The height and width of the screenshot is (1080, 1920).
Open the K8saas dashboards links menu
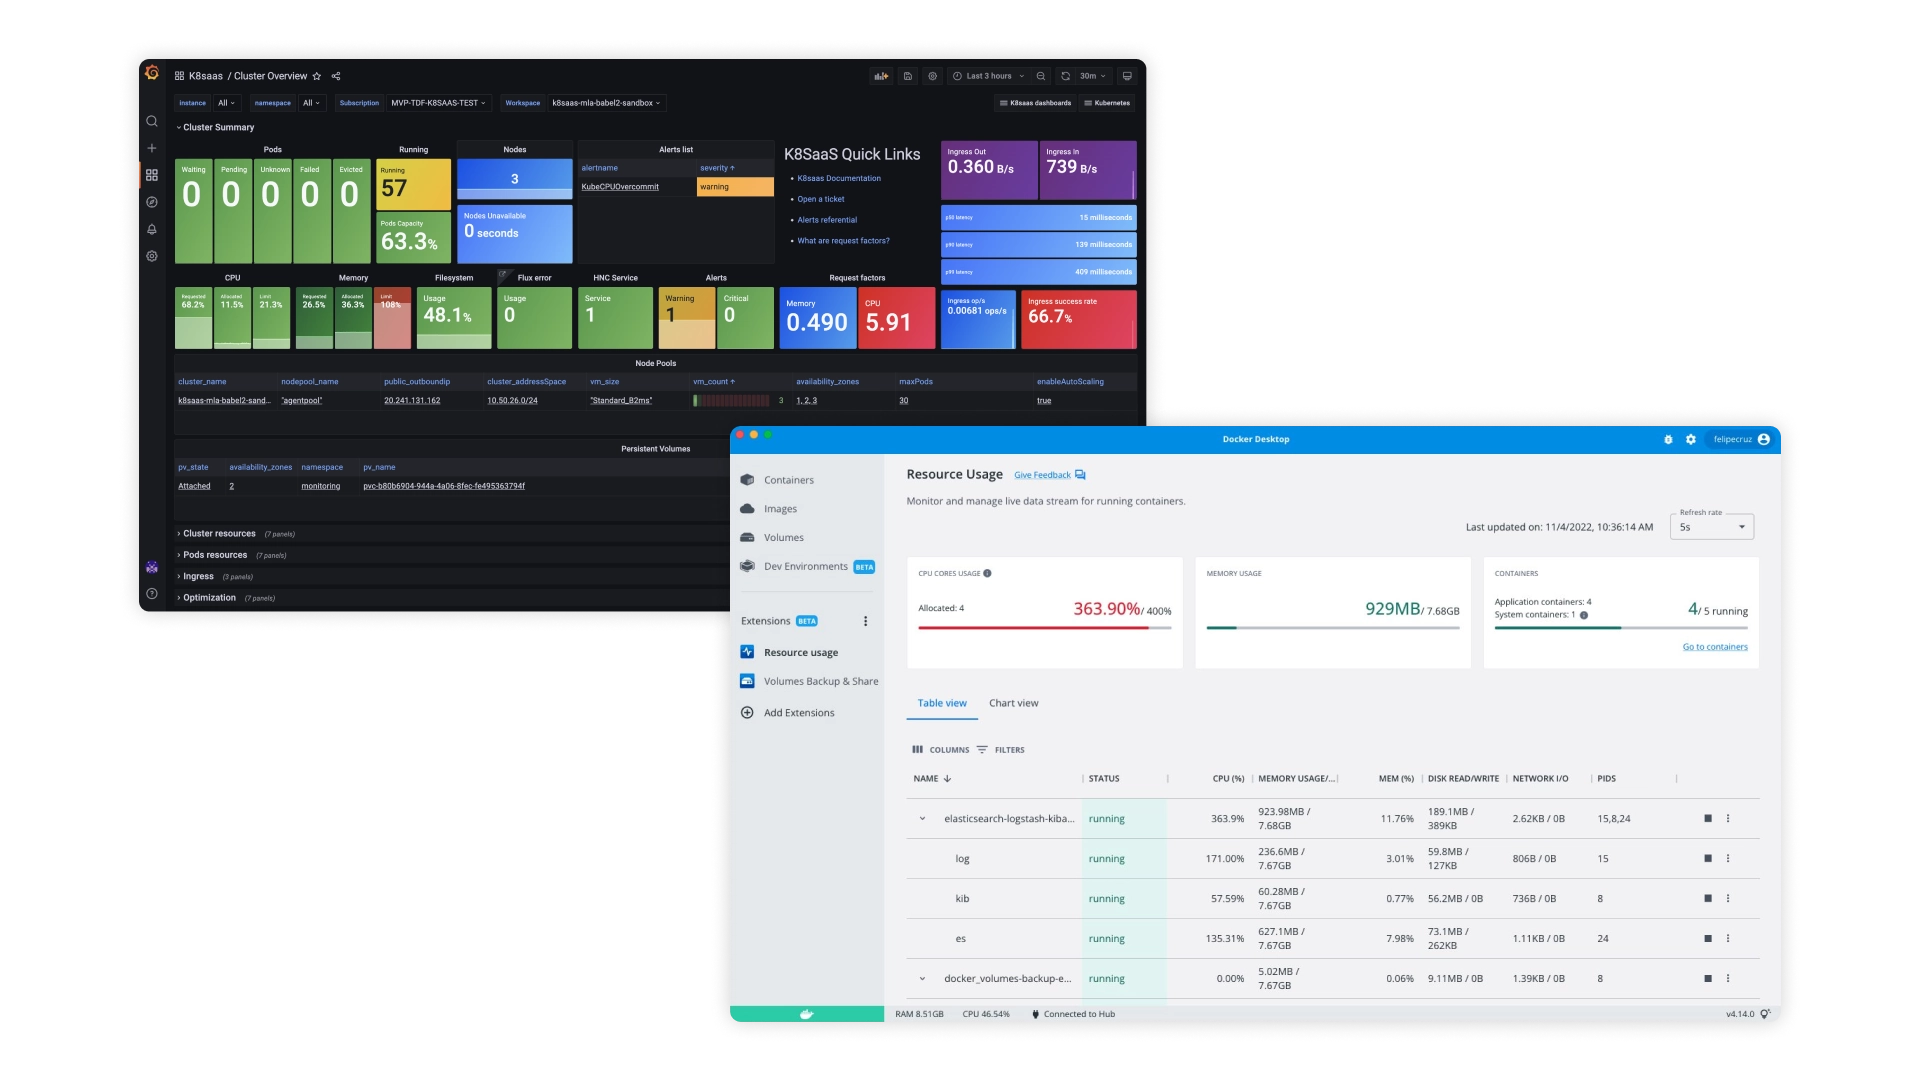tap(1035, 103)
